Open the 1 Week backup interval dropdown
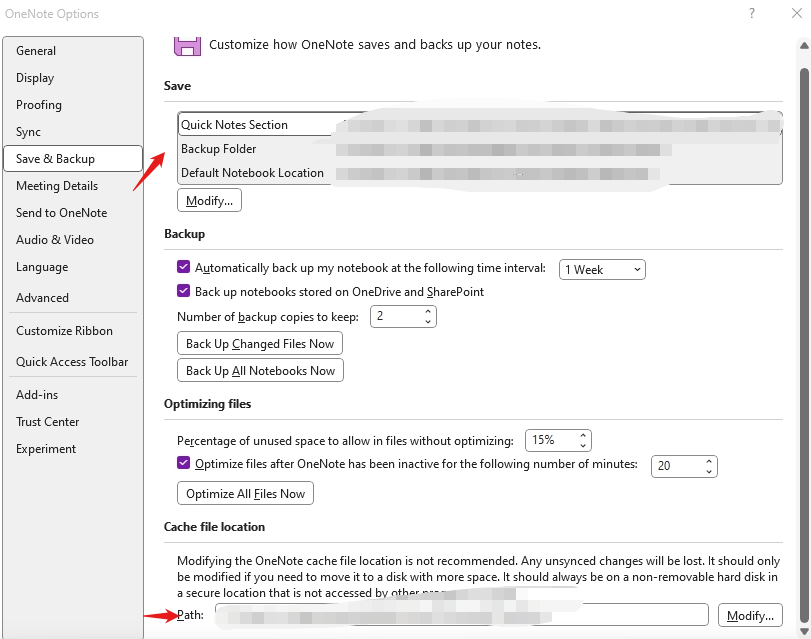 602,270
